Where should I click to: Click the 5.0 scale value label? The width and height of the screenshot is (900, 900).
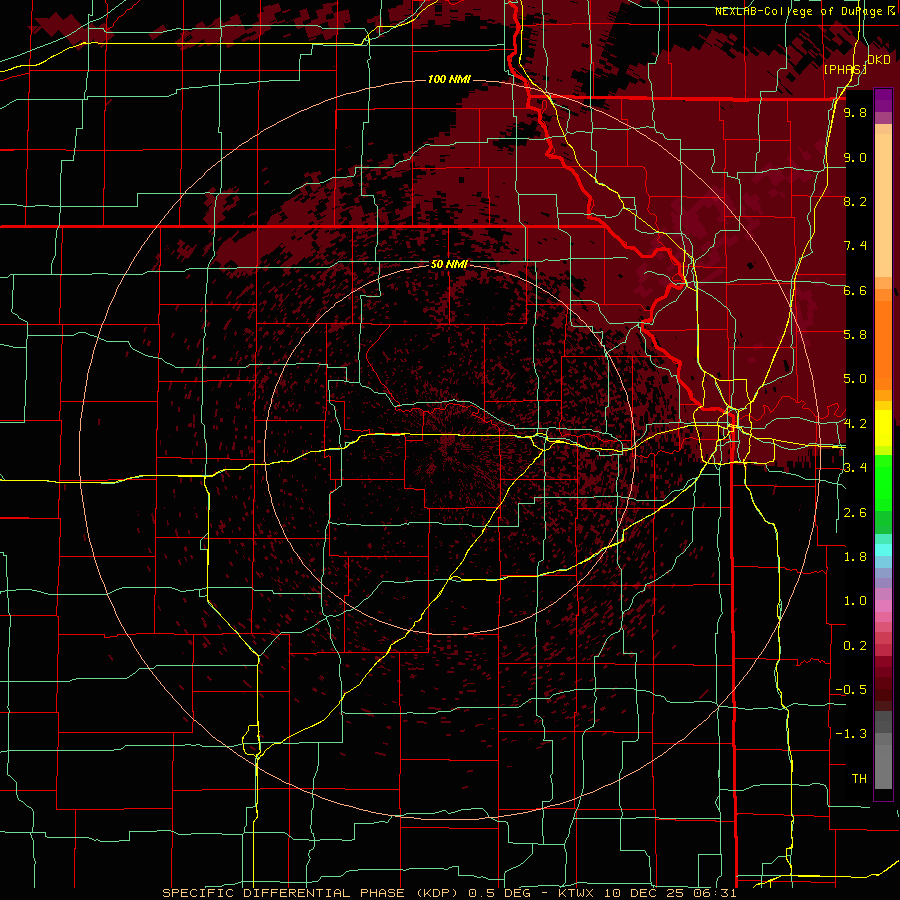tap(855, 379)
